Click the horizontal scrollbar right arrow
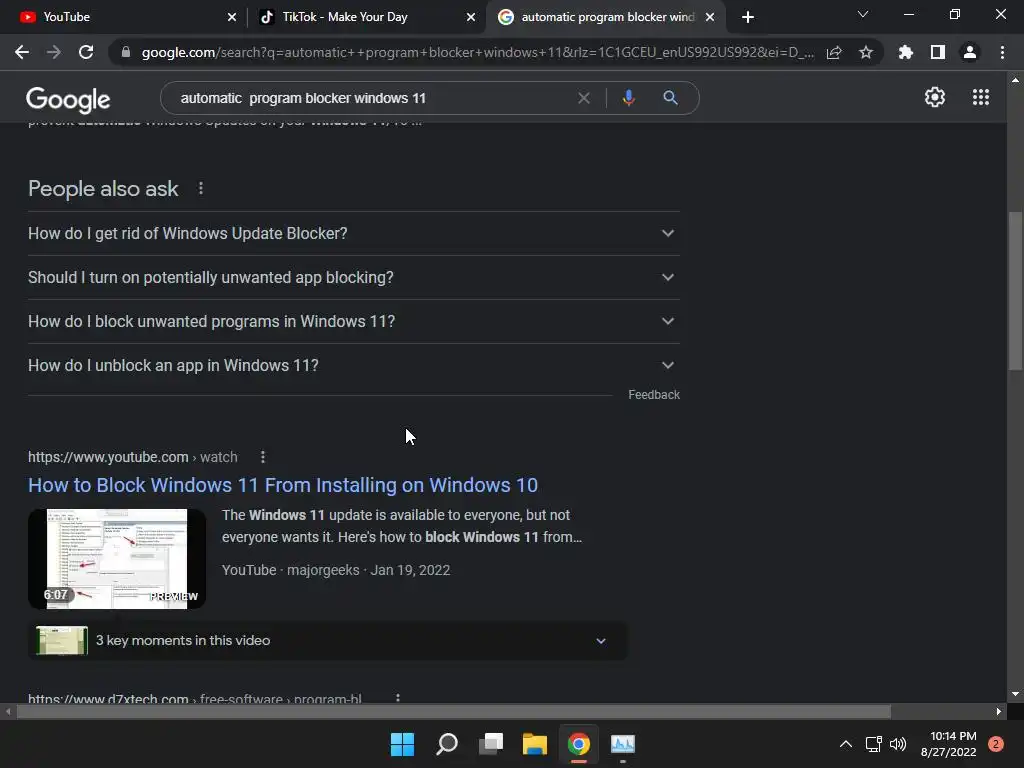Viewport: 1024px width, 768px height. [999, 712]
